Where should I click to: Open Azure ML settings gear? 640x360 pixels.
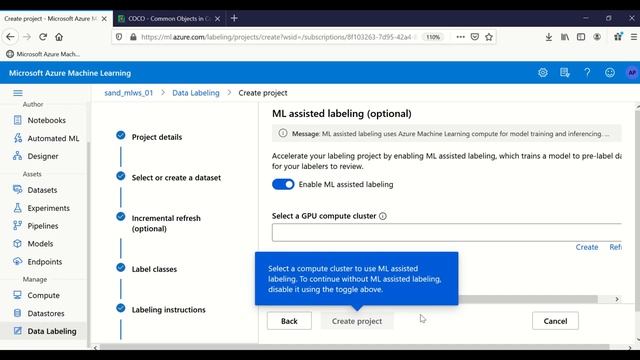click(543, 73)
